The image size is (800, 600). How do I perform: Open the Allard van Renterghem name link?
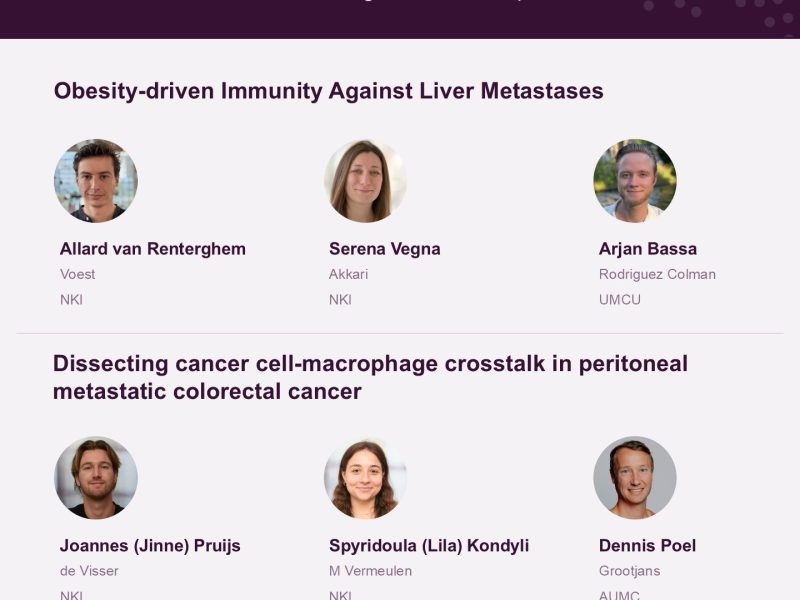point(153,249)
